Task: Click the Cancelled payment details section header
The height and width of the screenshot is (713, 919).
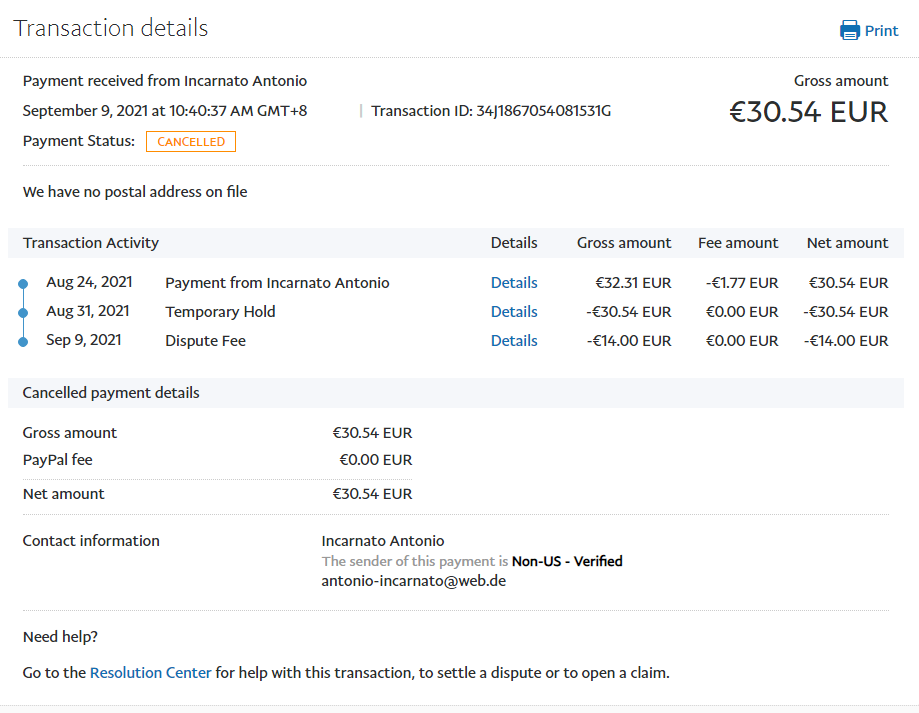Action: (x=111, y=393)
